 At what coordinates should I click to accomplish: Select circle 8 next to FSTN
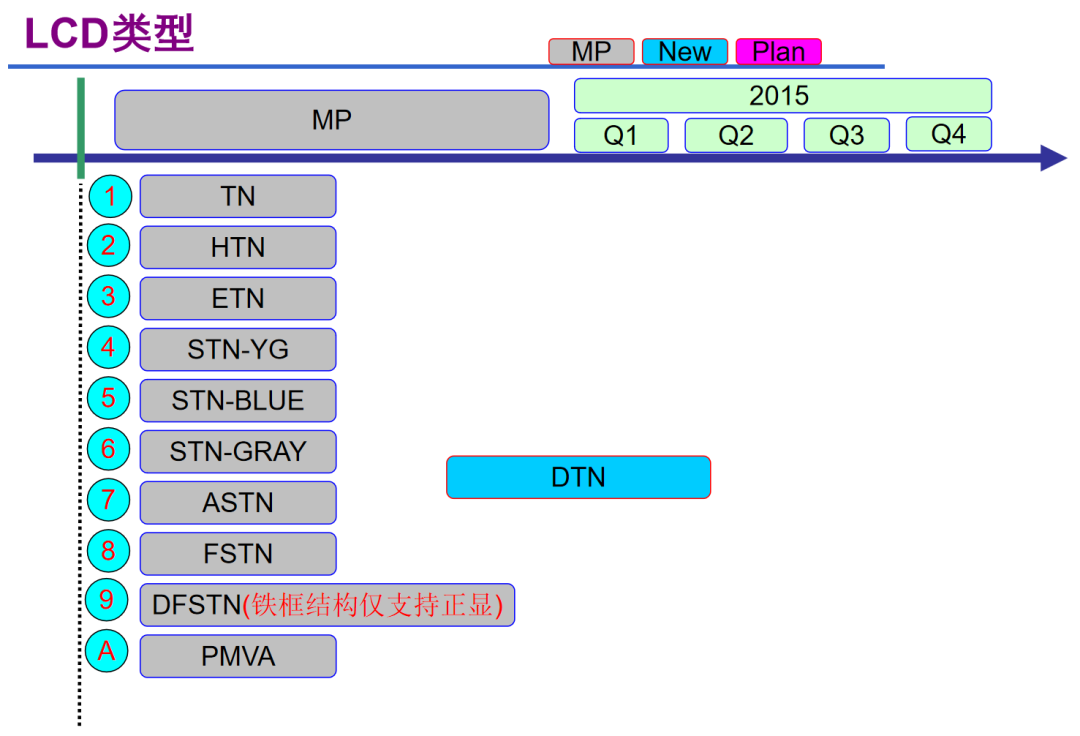(x=109, y=551)
